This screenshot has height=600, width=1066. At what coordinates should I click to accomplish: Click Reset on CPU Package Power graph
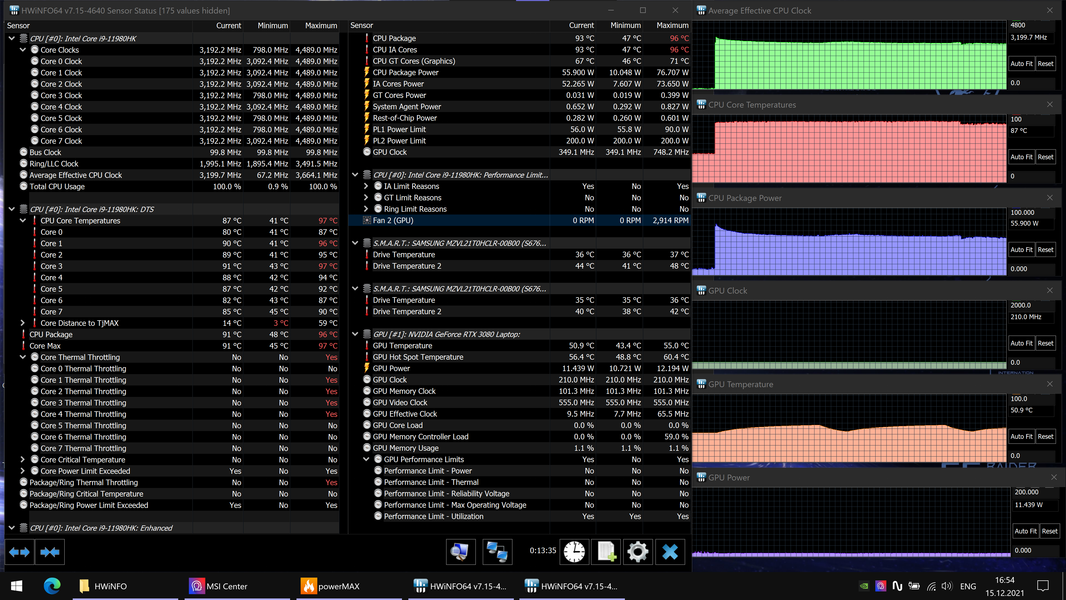pos(1046,249)
